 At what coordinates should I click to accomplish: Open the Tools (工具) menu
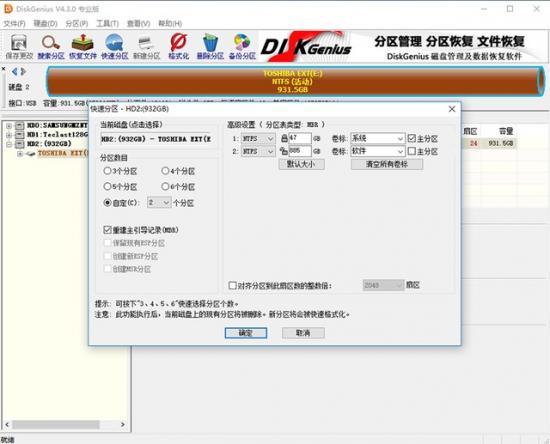pyautogui.click(x=107, y=23)
